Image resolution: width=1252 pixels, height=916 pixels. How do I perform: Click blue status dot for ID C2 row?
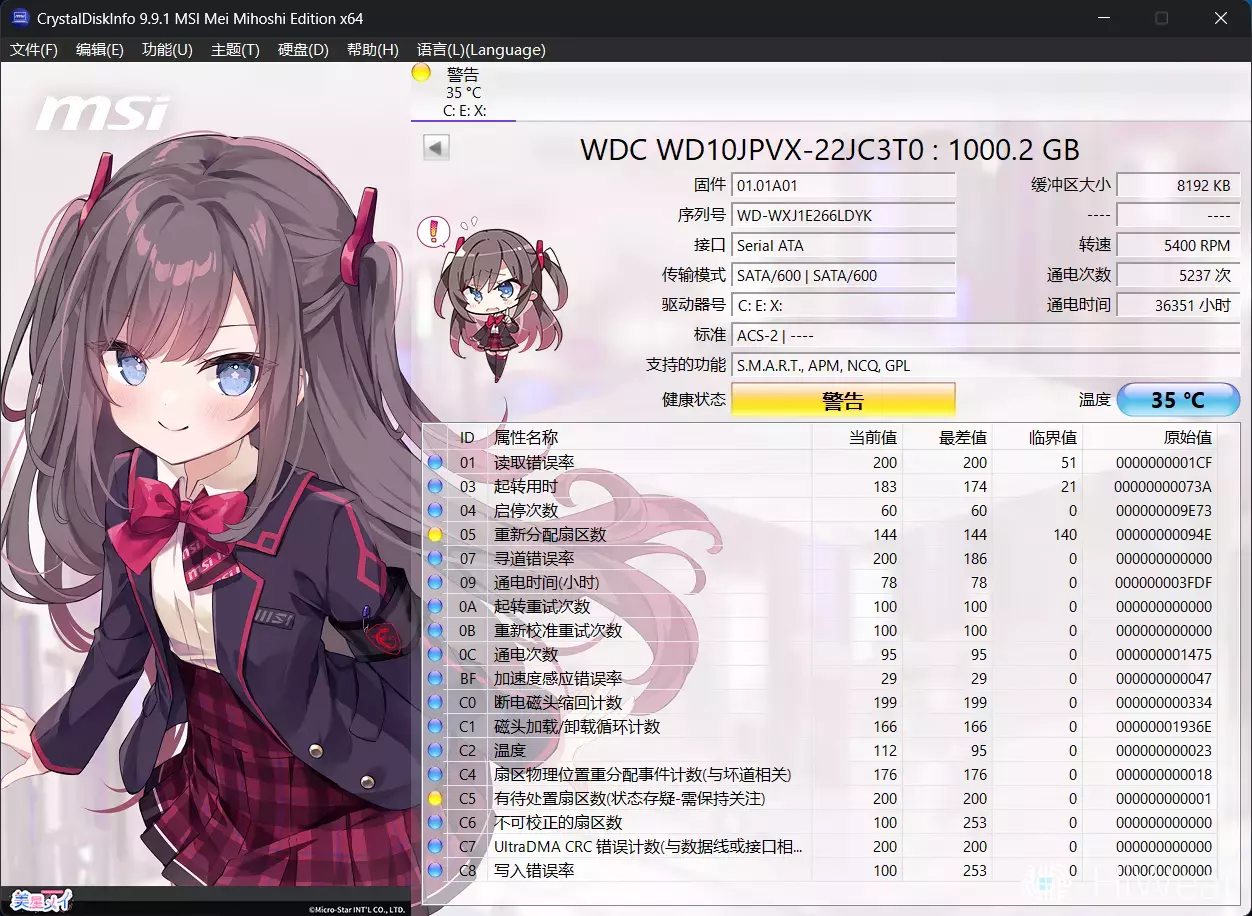435,750
